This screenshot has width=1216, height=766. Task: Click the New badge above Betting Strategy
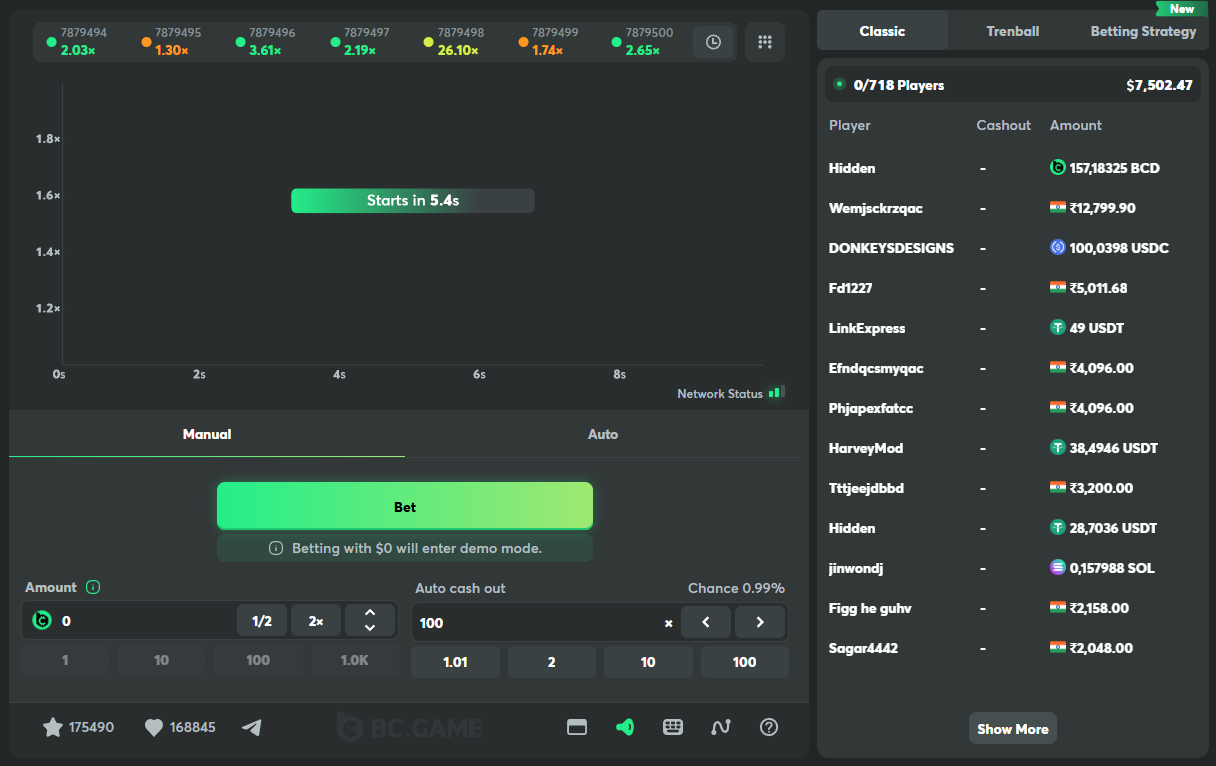tap(1182, 8)
